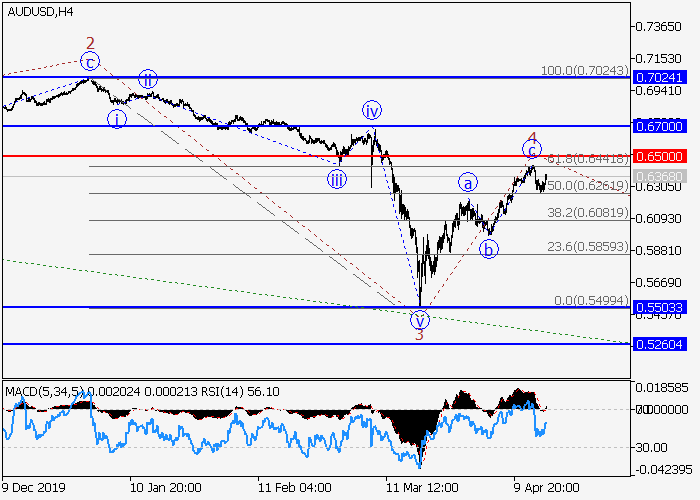This screenshot has height=500, width=700.
Task: Select the circled wave a label
Action: pyautogui.click(x=467, y=182)
